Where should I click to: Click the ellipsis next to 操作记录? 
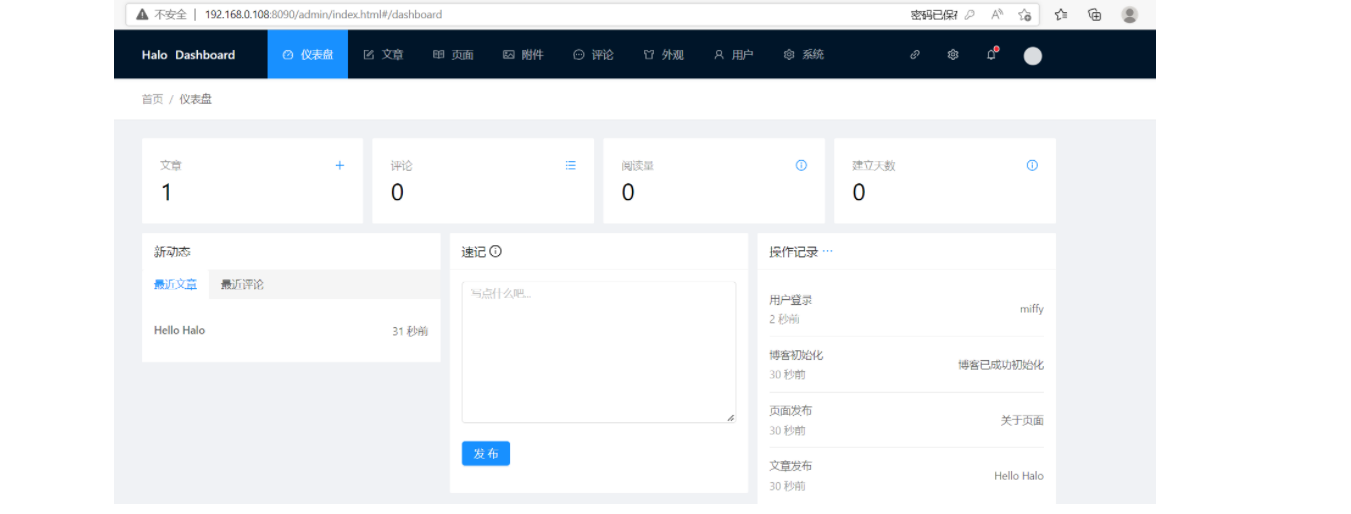[827, 252]
